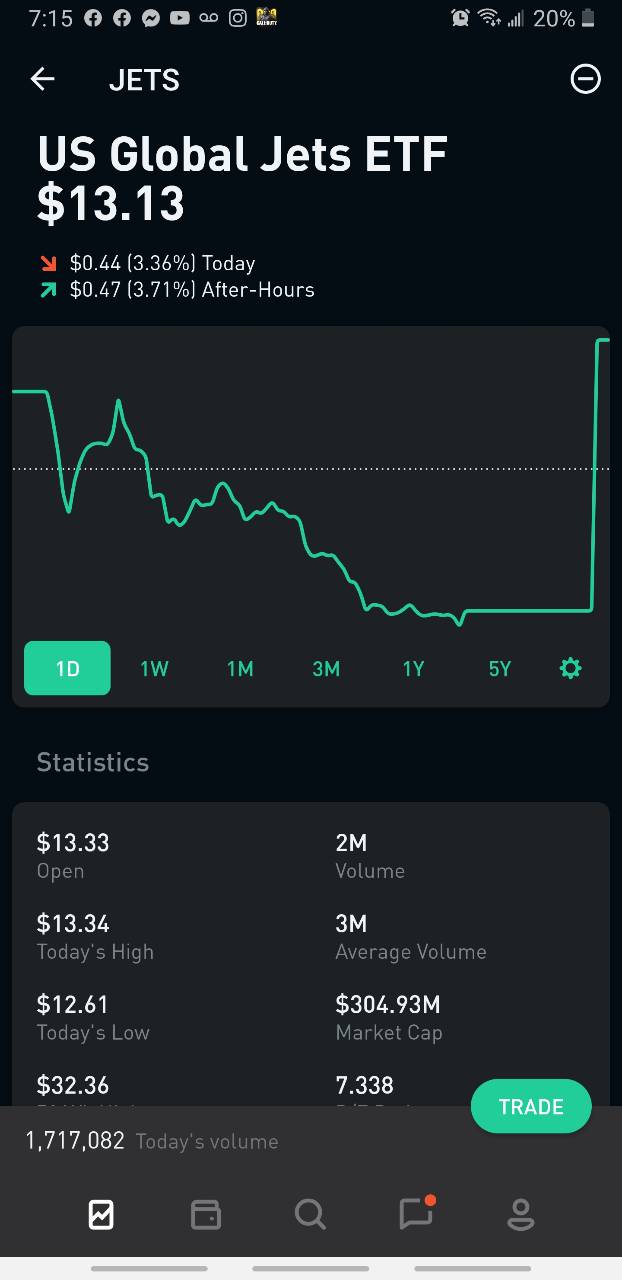Open messages tab with notification dot
The image size is (622, 1280).
(x=416, y=1212)
